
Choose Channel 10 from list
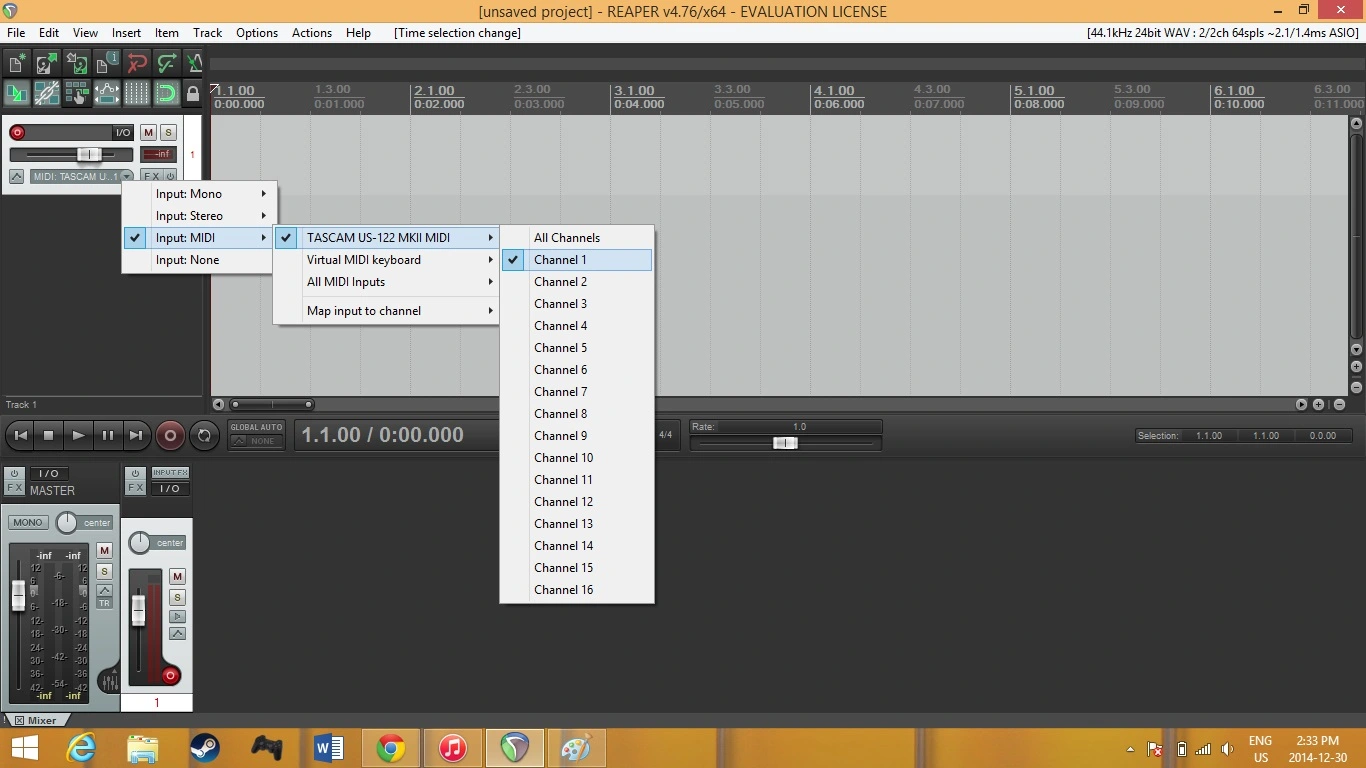577,458
